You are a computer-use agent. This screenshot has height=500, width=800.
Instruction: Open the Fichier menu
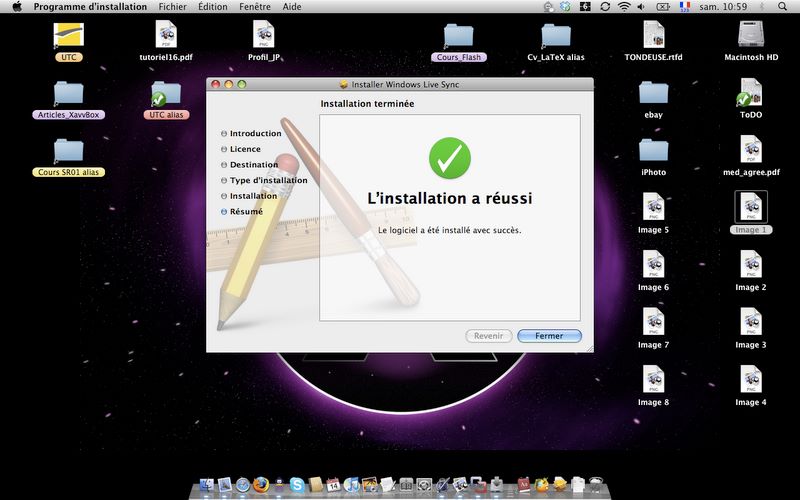(172, 7)
